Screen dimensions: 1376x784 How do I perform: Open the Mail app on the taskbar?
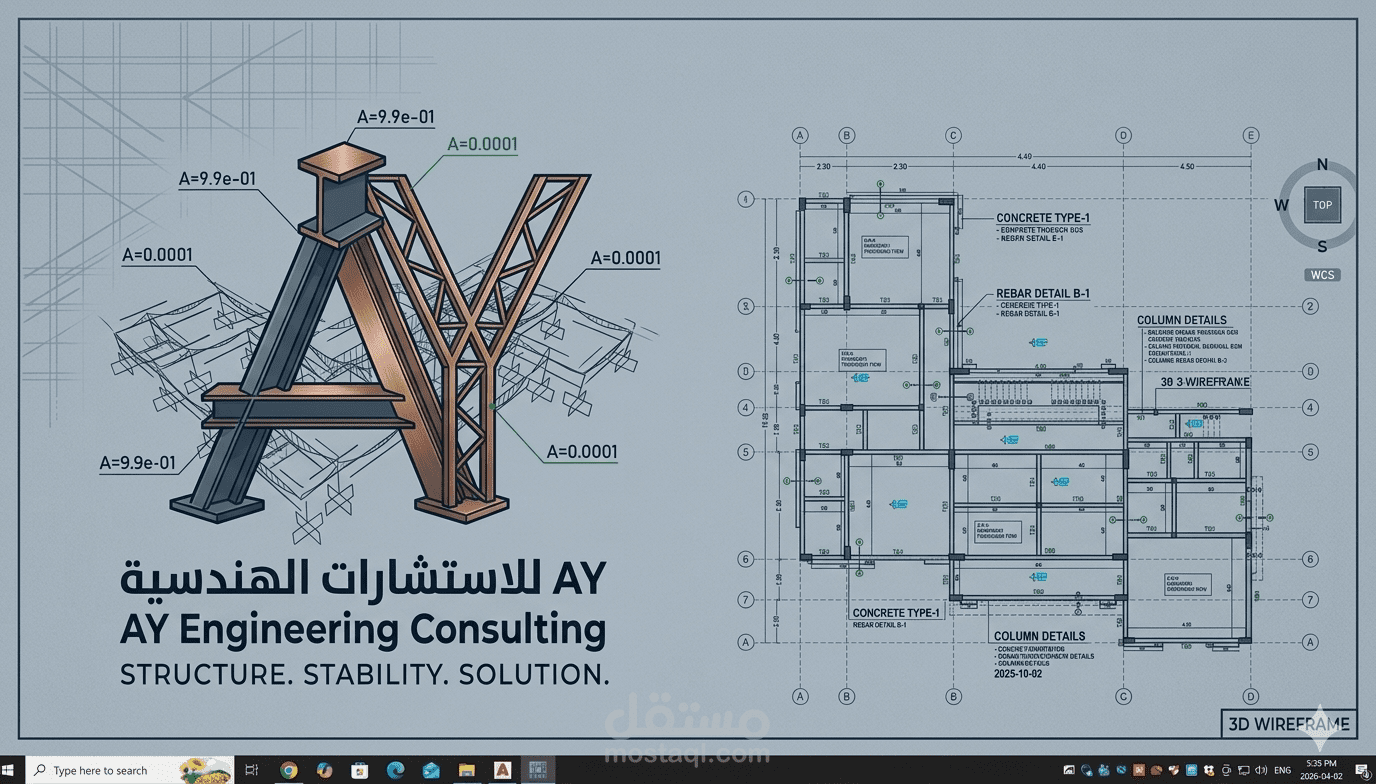pos(431,770)
